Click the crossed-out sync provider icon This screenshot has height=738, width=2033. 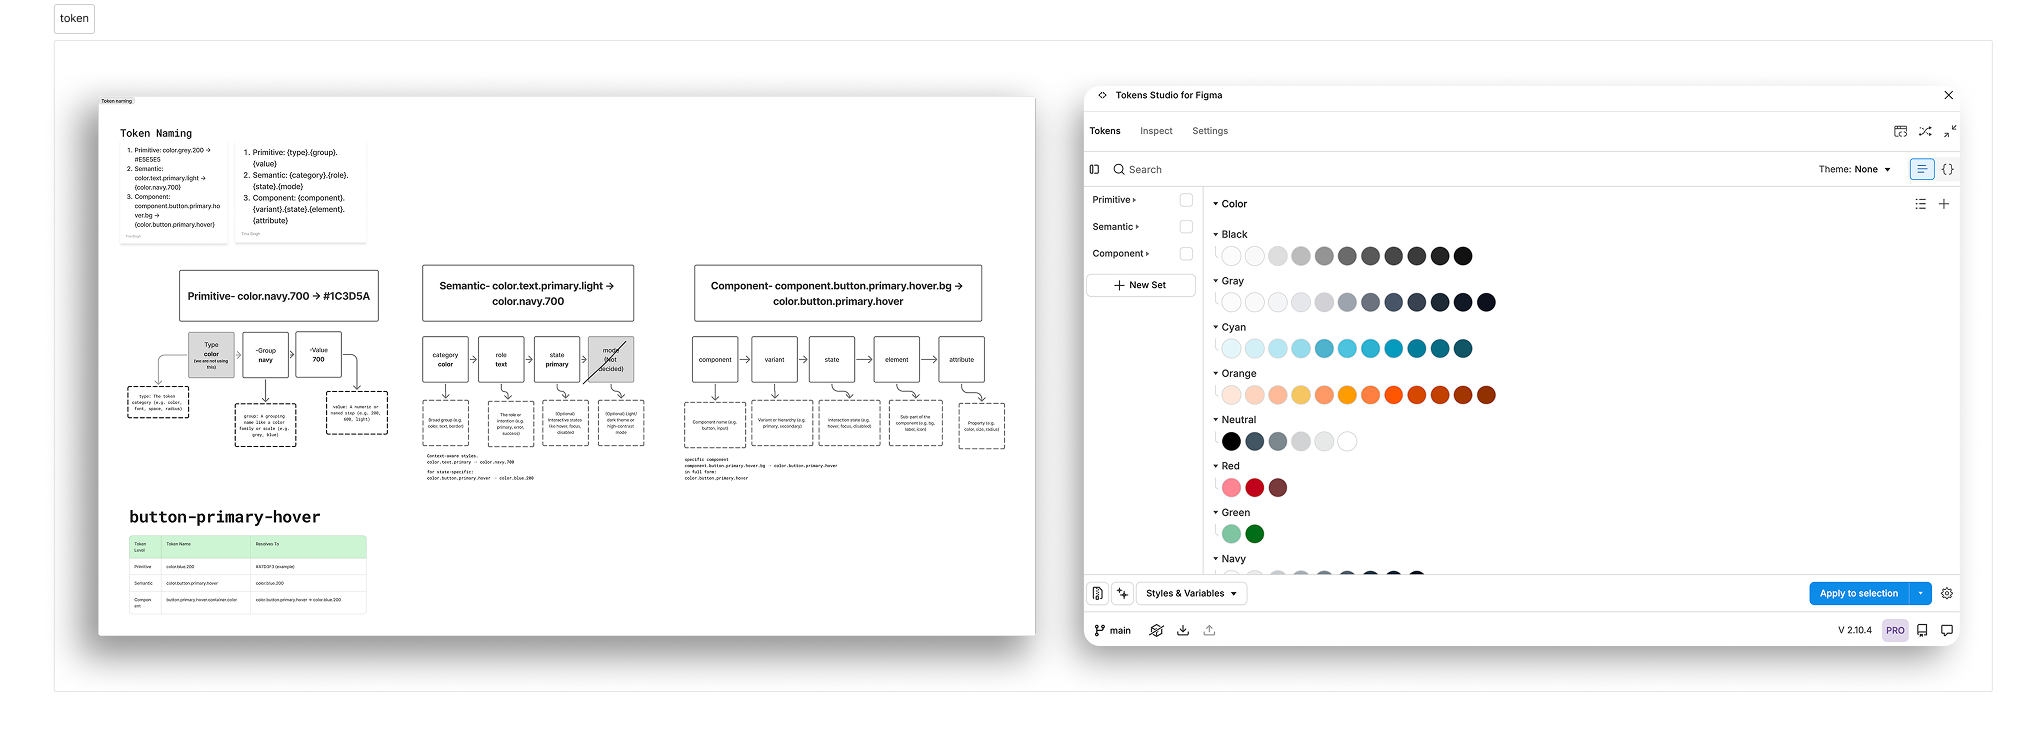tap(1157, 631)
